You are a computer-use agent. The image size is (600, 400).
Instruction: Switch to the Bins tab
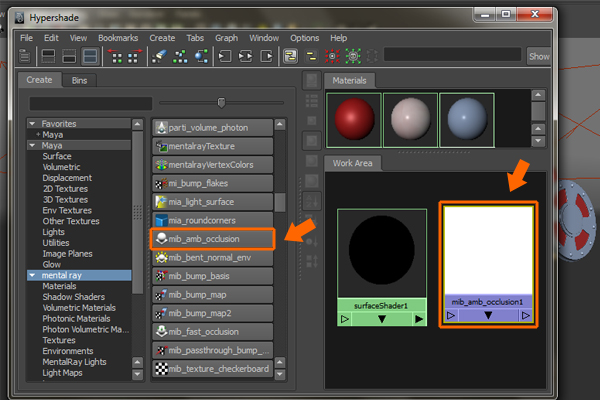pyautogui.click(x=79, y=80)
